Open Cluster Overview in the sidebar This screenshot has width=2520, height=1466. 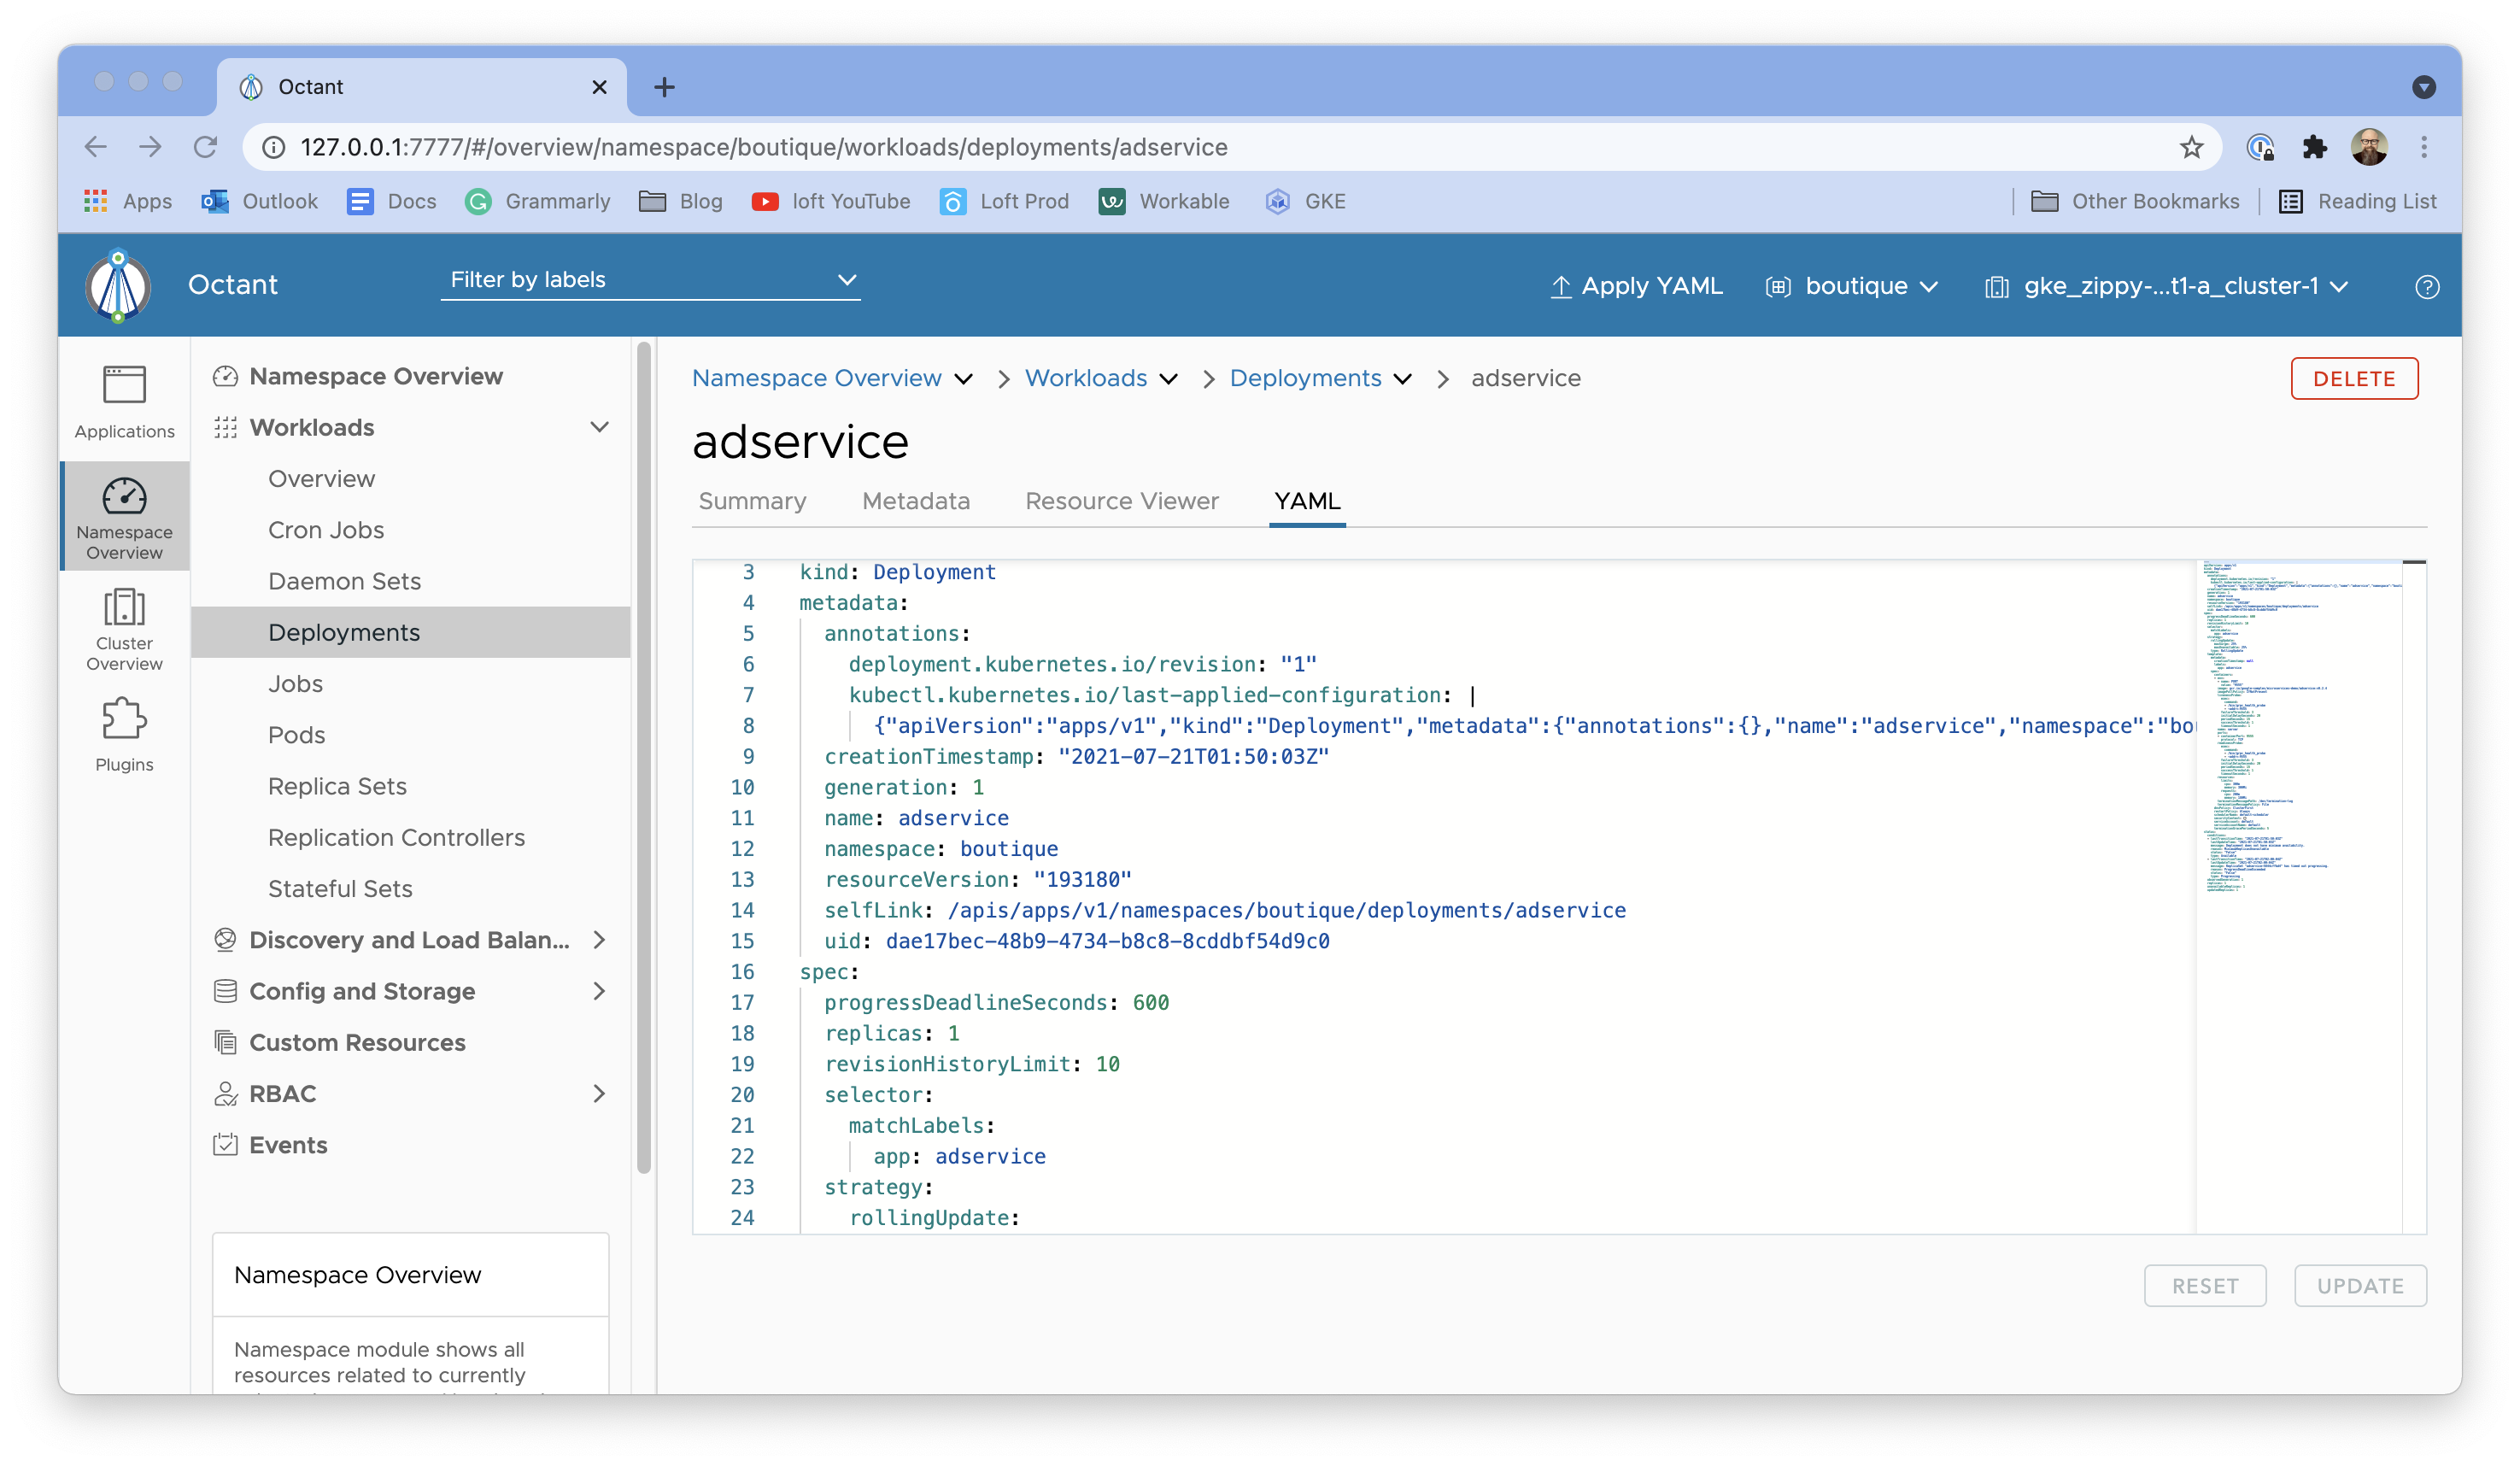tap(124, 628)
